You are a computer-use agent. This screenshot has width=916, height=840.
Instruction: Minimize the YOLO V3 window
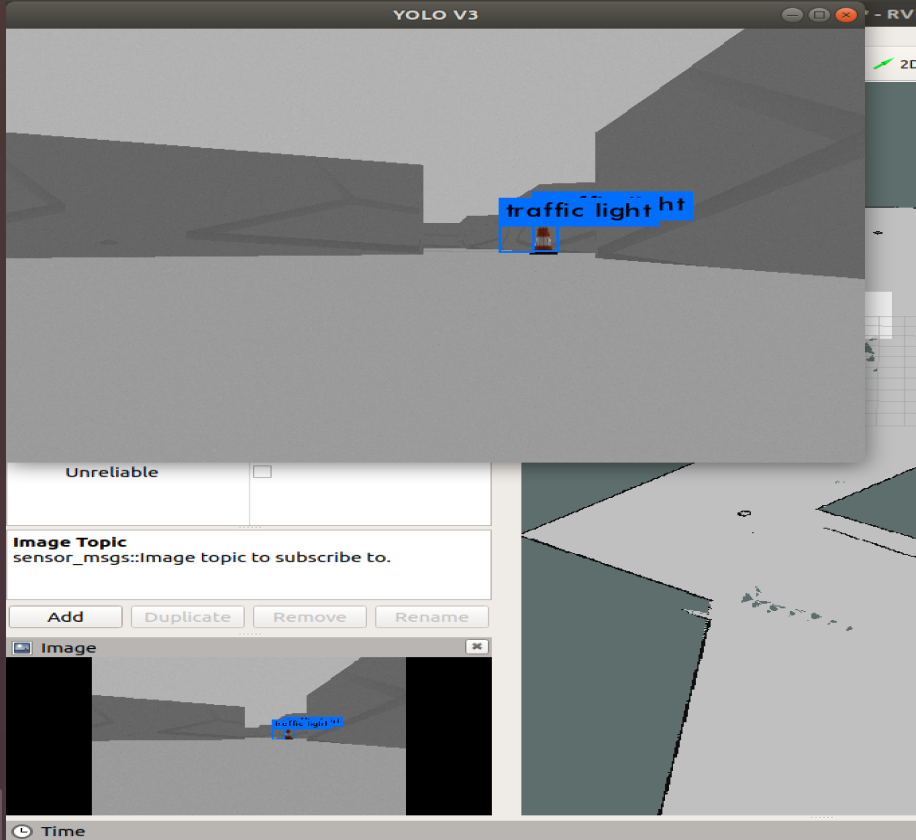(792, 15)
